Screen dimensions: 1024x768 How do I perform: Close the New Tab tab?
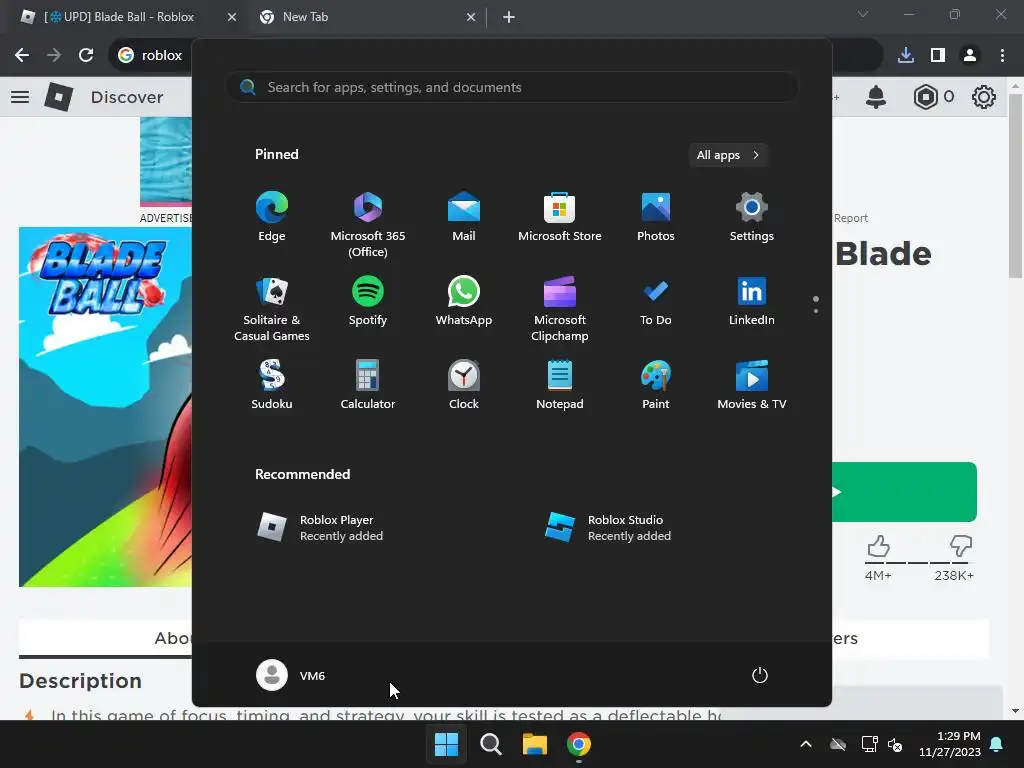pyautogui.click(x=471, y=17)
